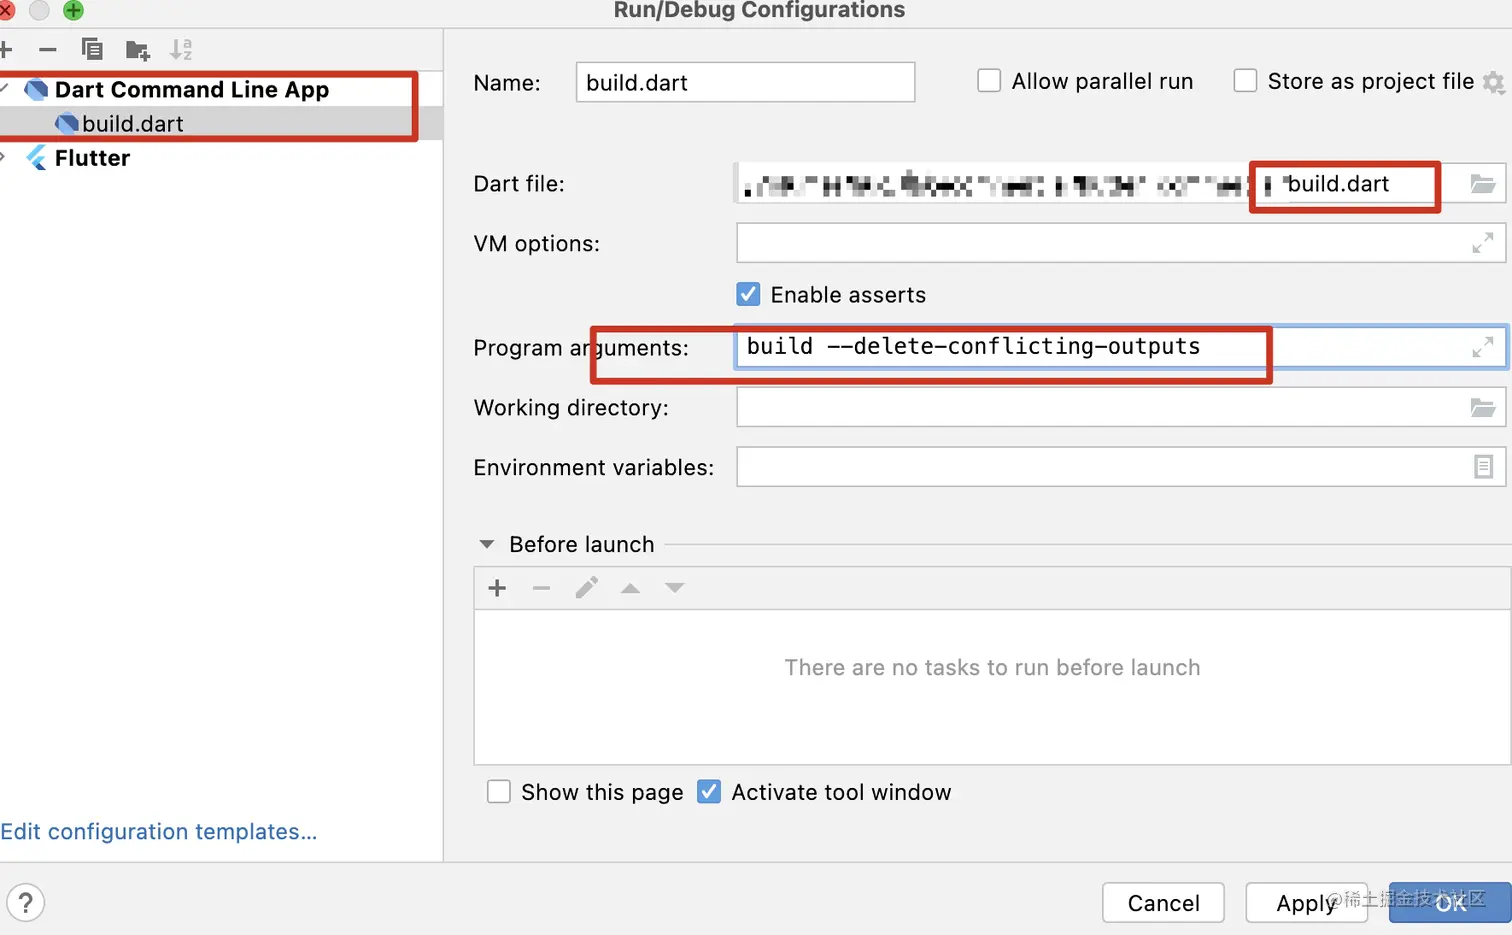1512x935 pixels.
Task: Enable Allow parallel run
Action: tap(989, 81)
